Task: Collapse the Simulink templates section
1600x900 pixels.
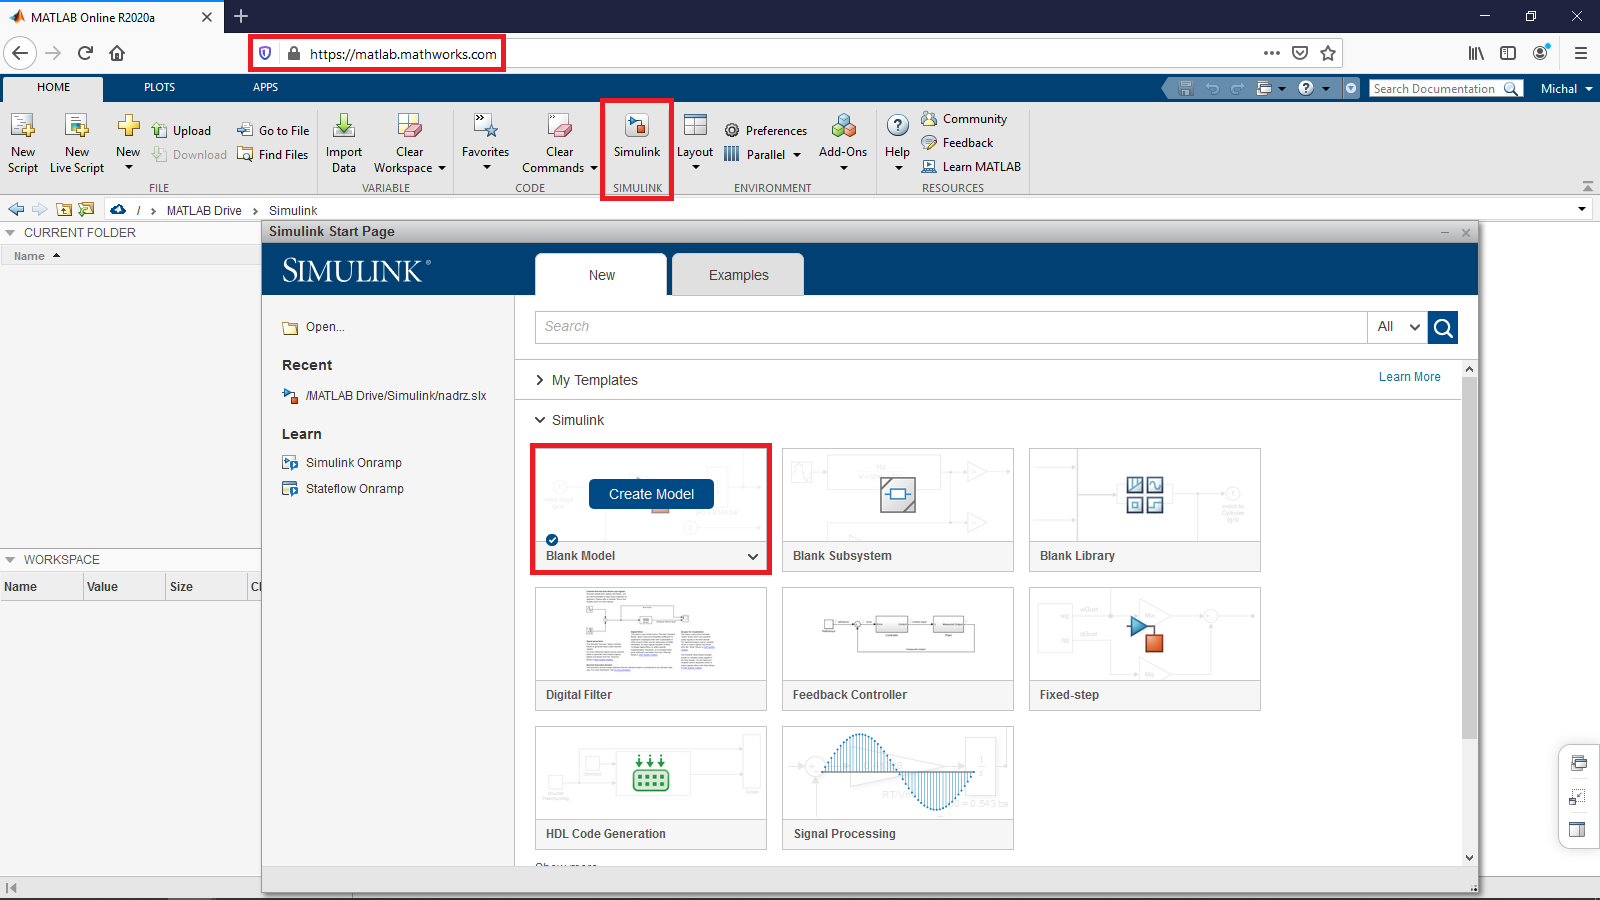Action: pyautogui.click(x=540, y=420)
